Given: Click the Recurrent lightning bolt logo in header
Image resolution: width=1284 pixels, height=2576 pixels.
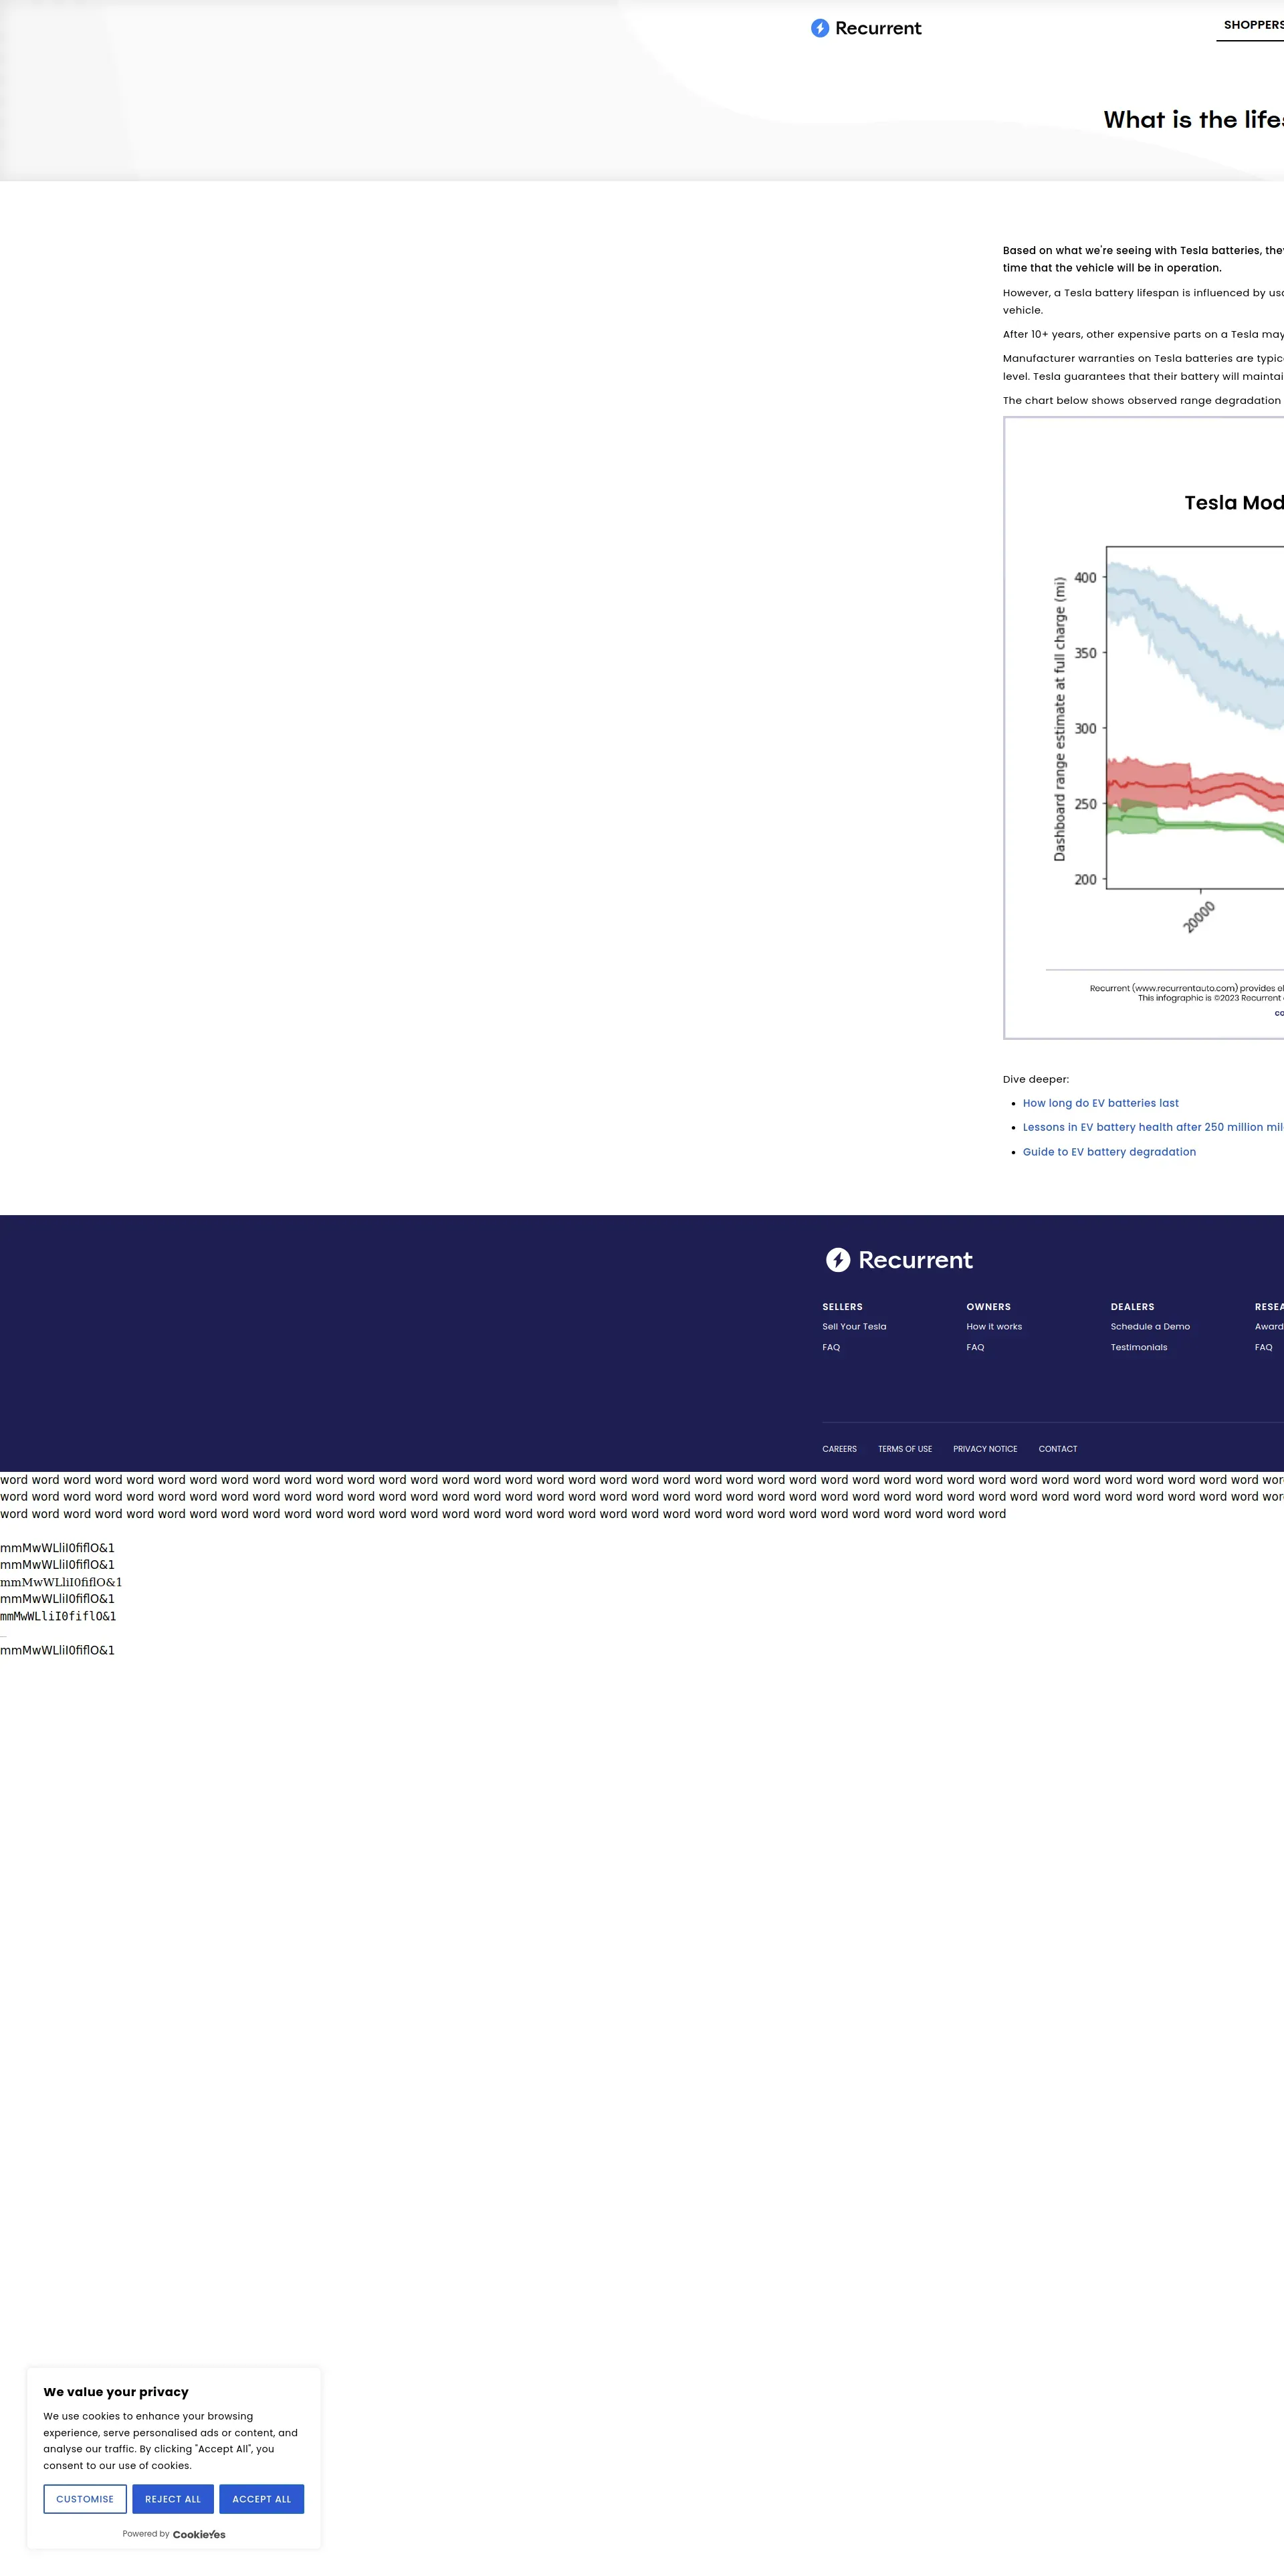Looking at the screenshot, I should [866, 28].
